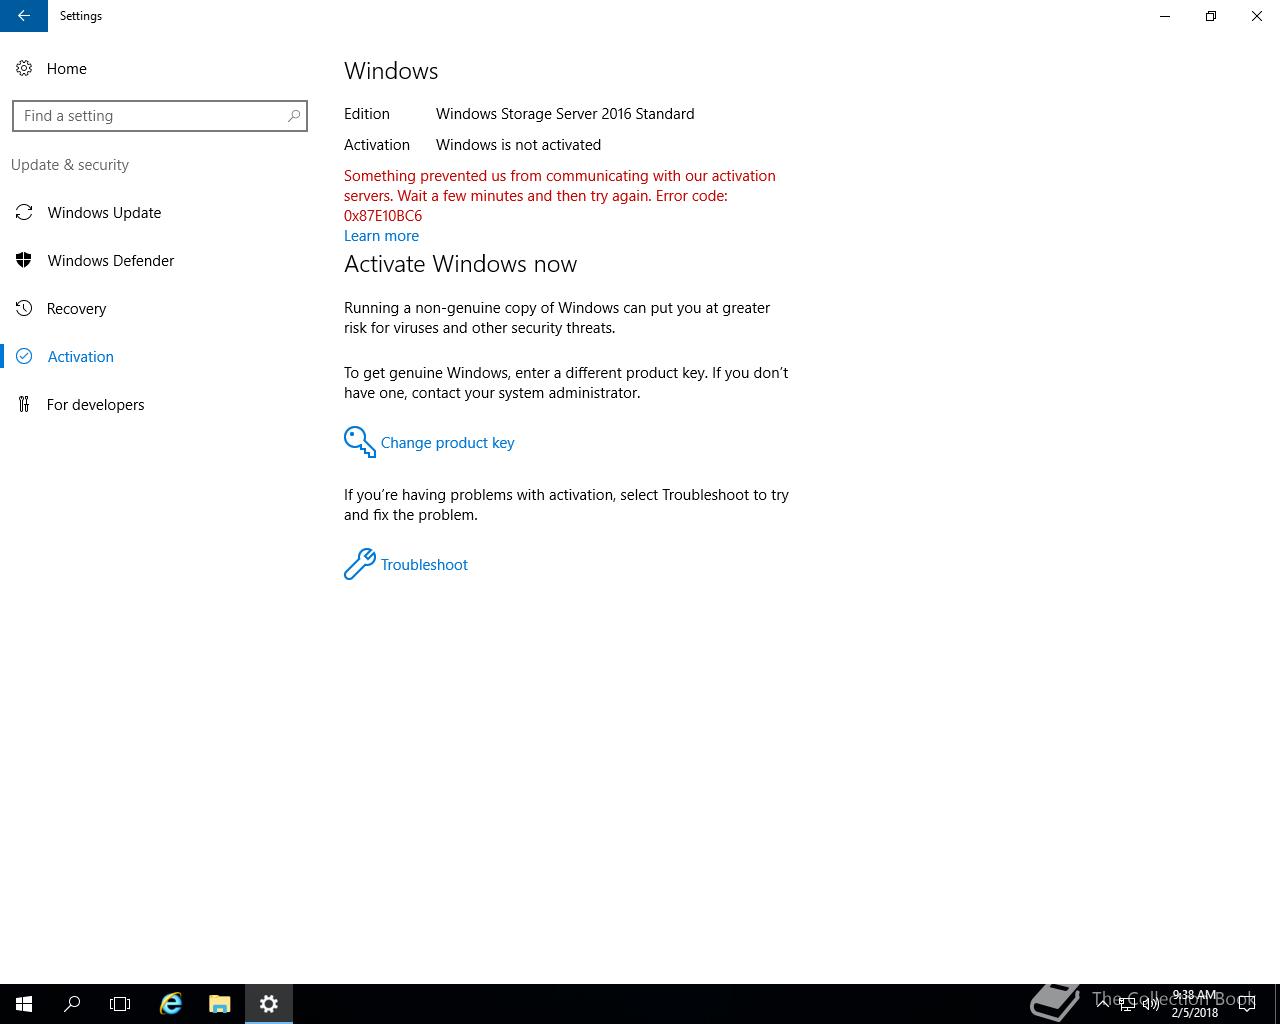The height and width of the screenshot is (1024, 1280).
Task: Go back using the Settings back arrow
Action: click(x=24, y=16)
